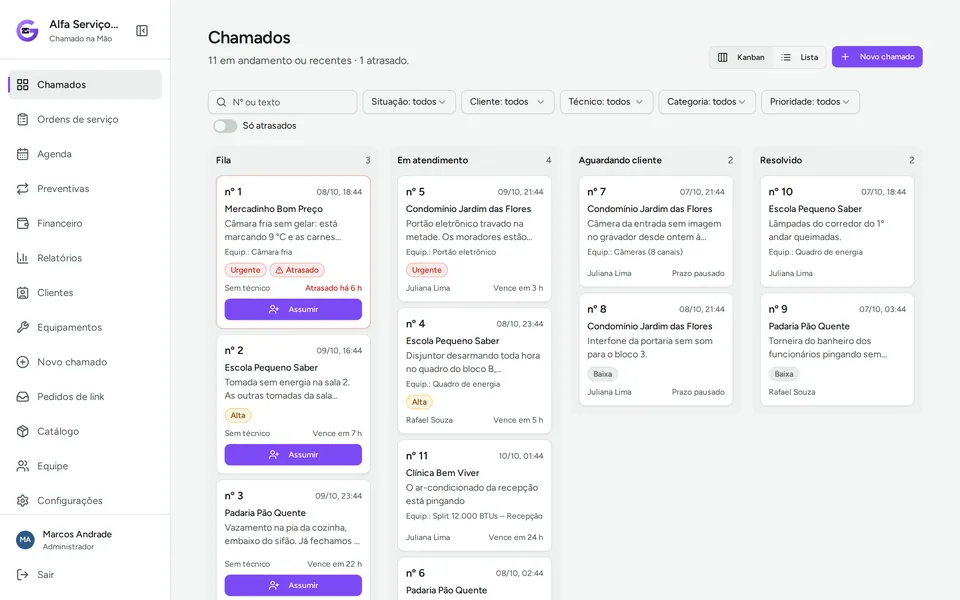Viewport: 960px width, 600px height.
Task: Click the Clientes contact icon
Action: [23, 293]
